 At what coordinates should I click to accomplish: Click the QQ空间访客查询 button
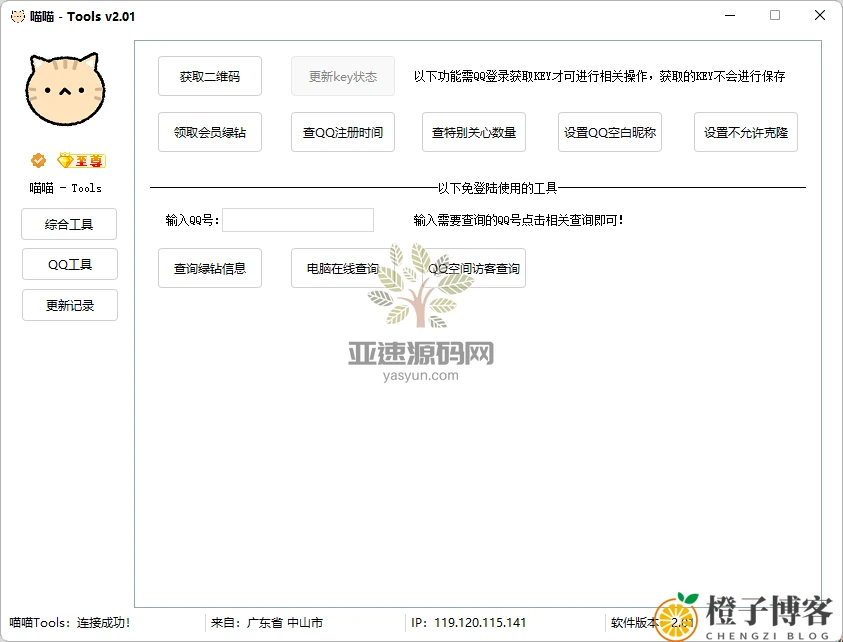point(474,268)
